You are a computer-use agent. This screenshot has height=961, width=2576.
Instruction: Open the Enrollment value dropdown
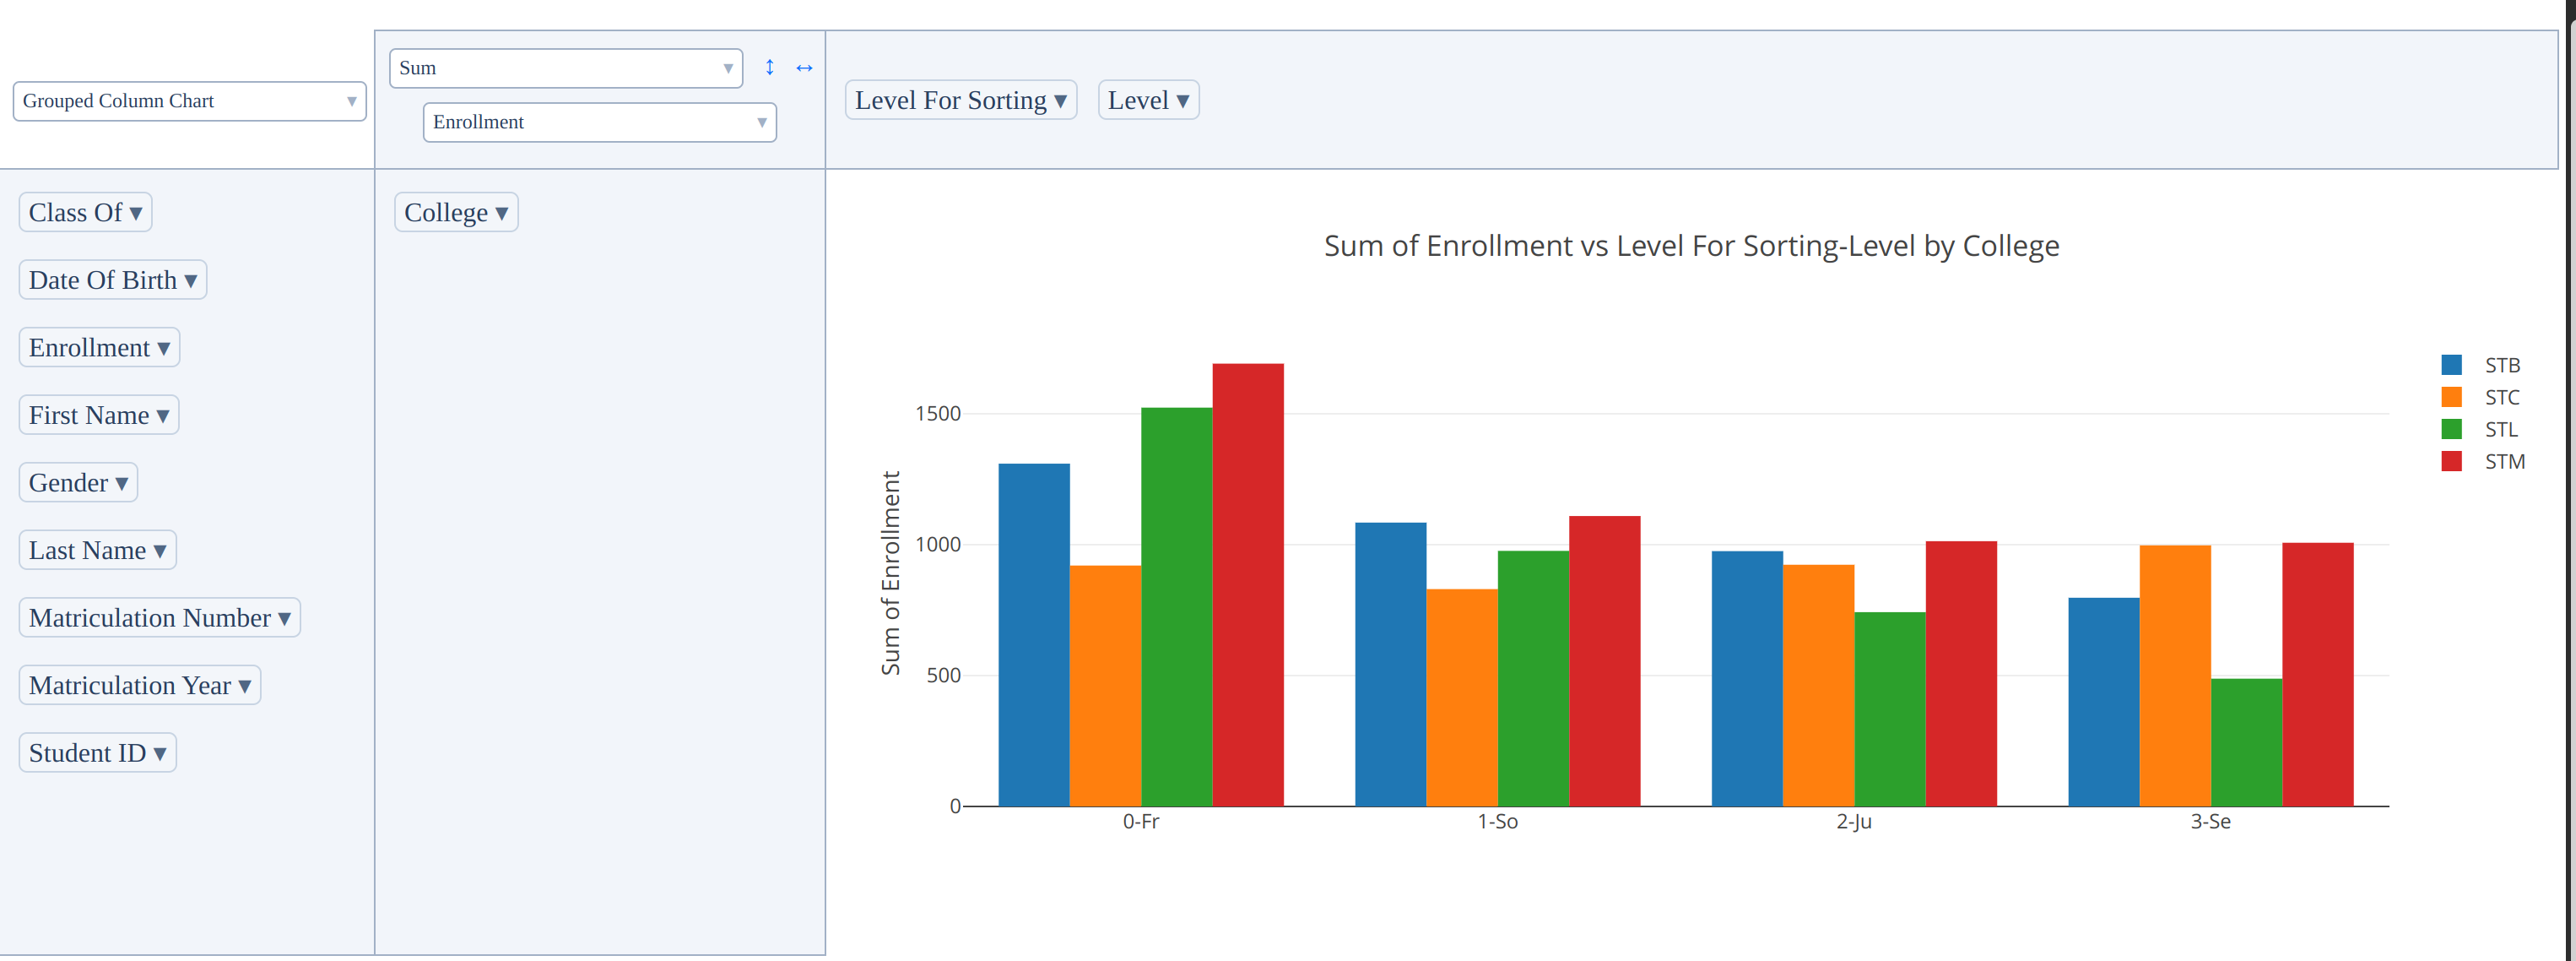point(599,122)
